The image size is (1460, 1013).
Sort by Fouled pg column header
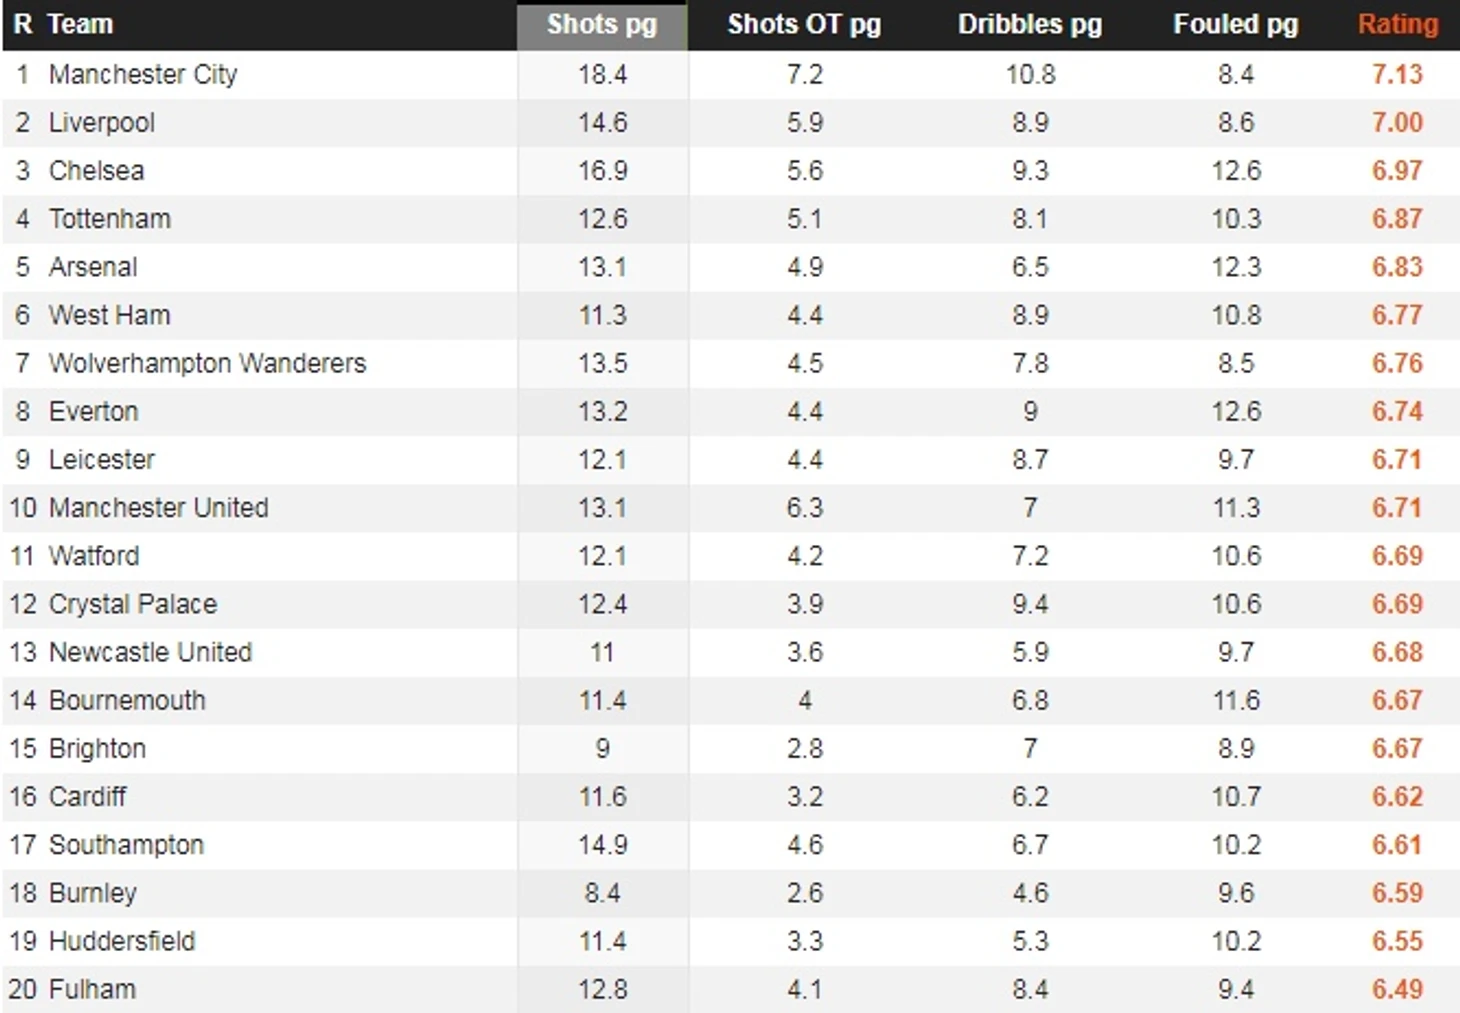[x=1236, y=25]
